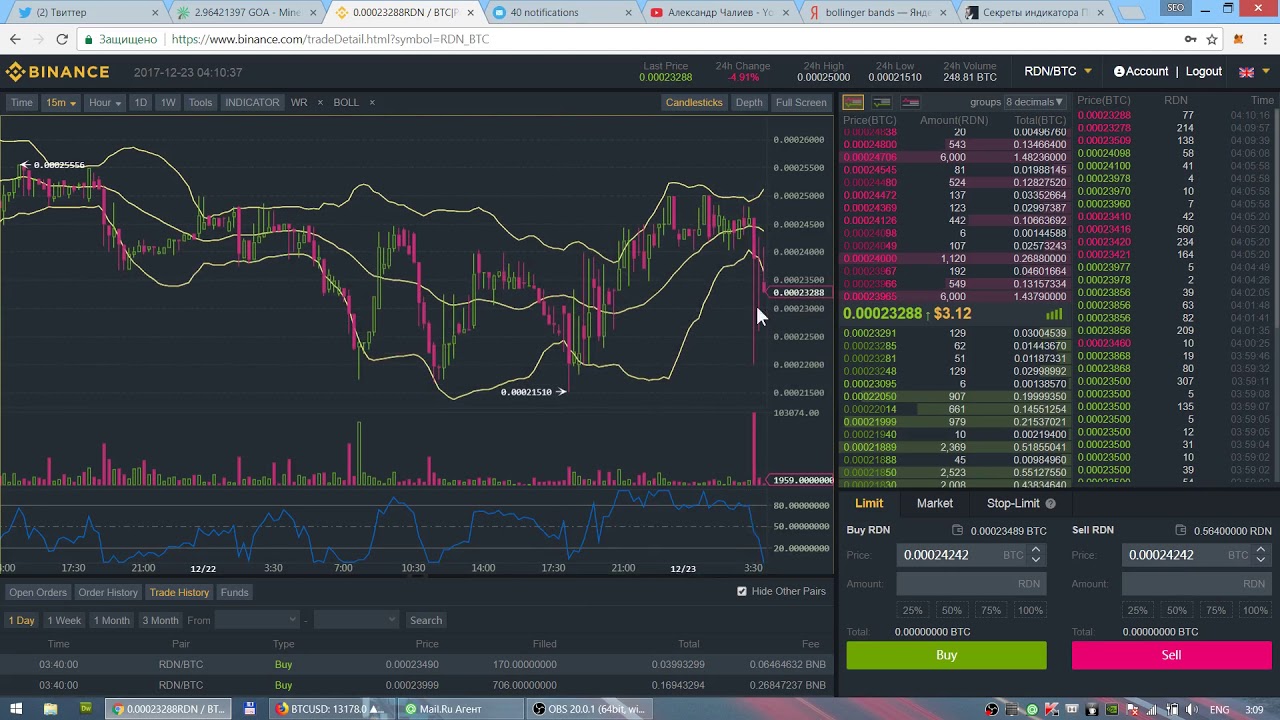Select 25% of sell amount
This screenshot has height=720, width=1280.
[x=1137, y=610]
